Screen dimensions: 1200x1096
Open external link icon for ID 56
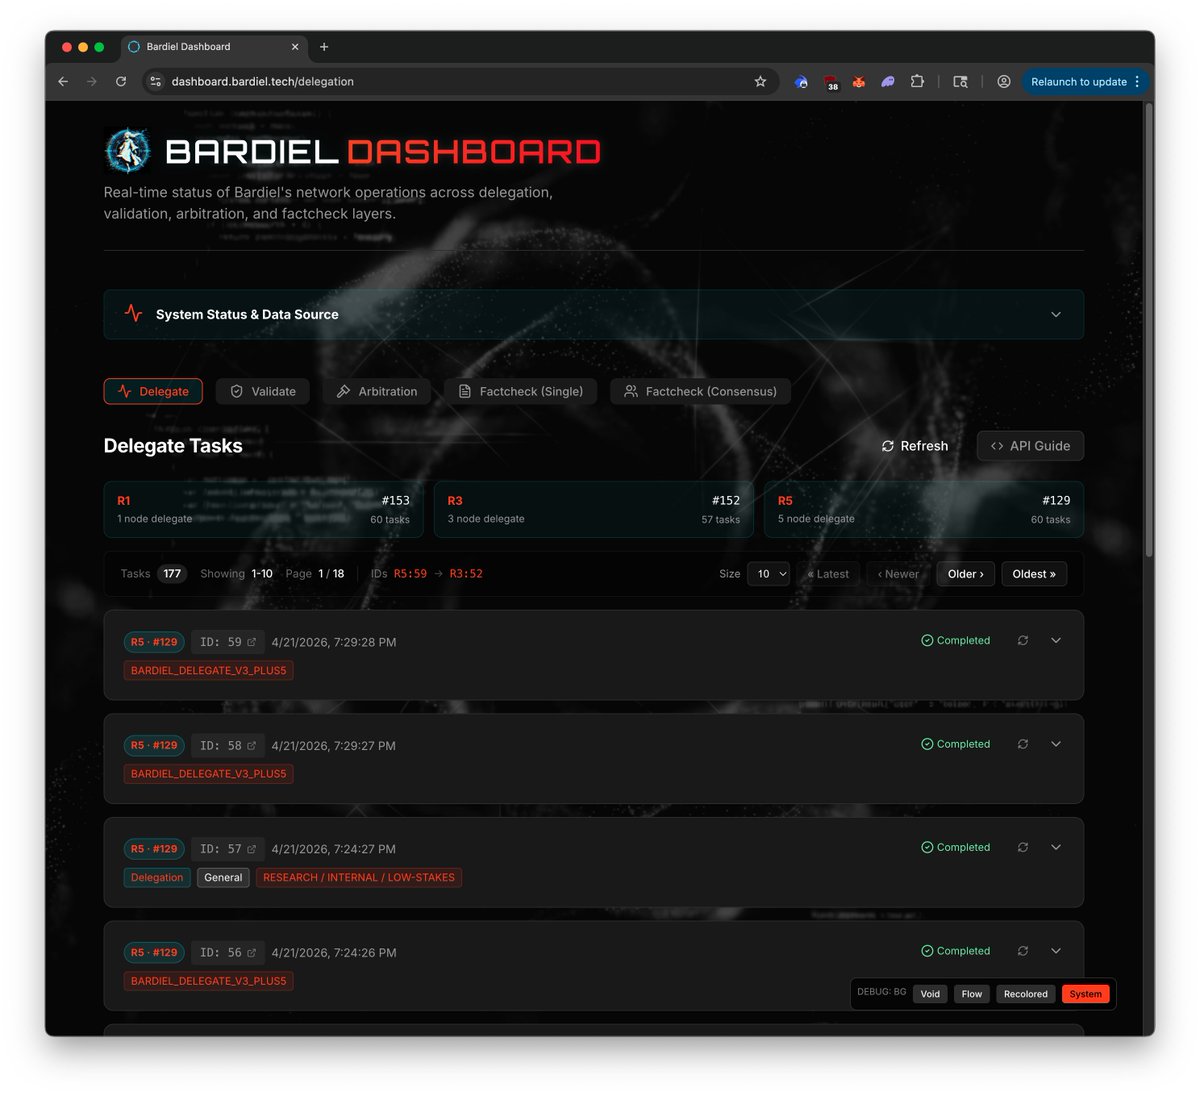coord(252,953)
